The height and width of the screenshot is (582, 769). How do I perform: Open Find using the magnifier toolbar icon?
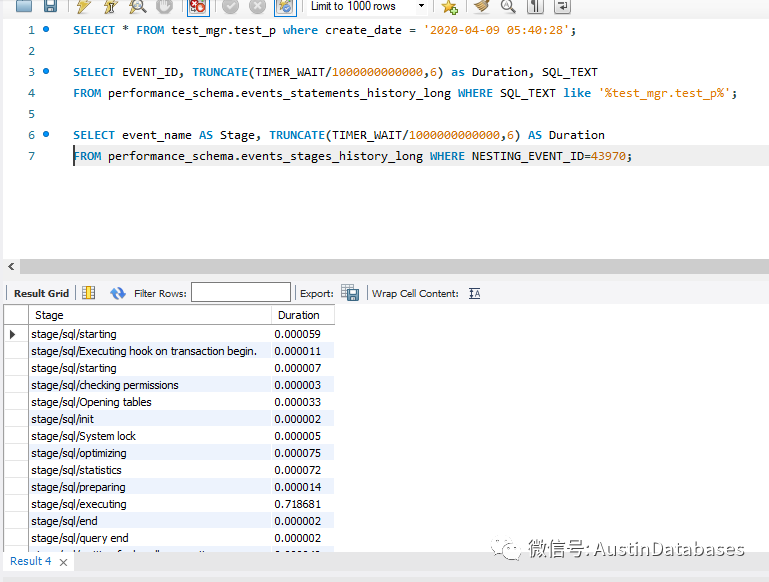[508, 6]
